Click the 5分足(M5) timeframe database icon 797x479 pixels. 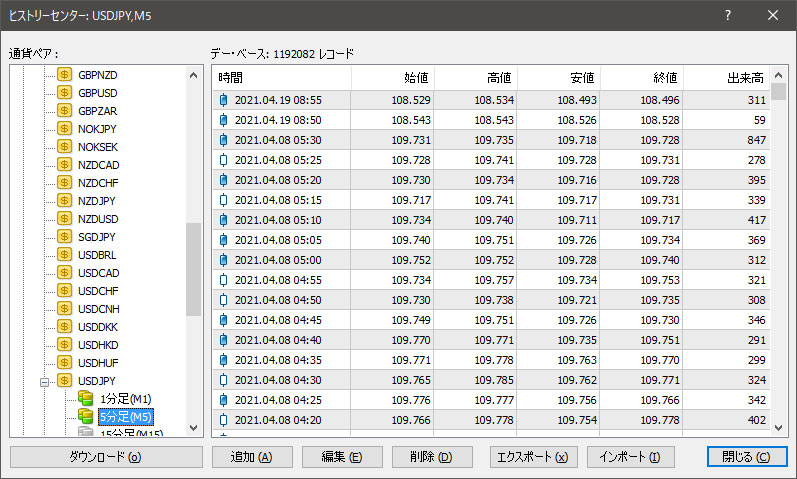coord(86,417)
